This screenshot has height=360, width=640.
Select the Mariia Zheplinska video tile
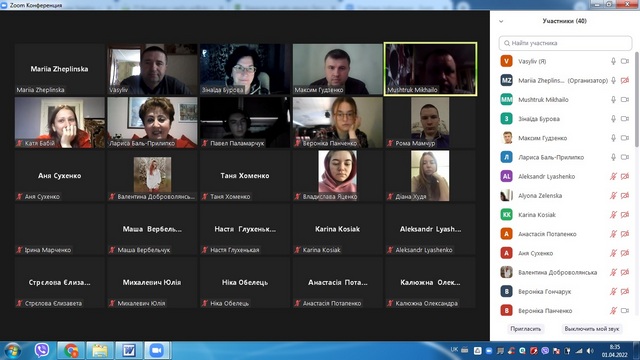(60, 69)
